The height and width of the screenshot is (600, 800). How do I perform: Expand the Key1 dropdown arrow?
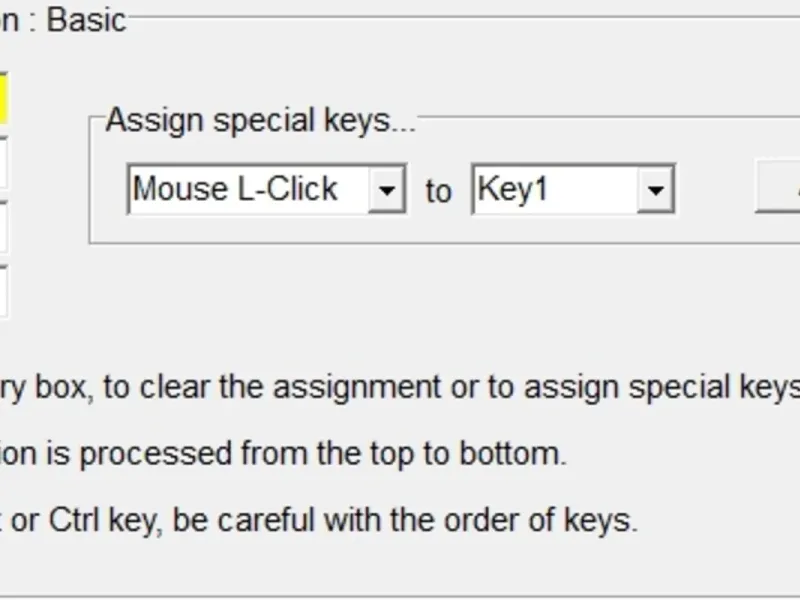655,190
